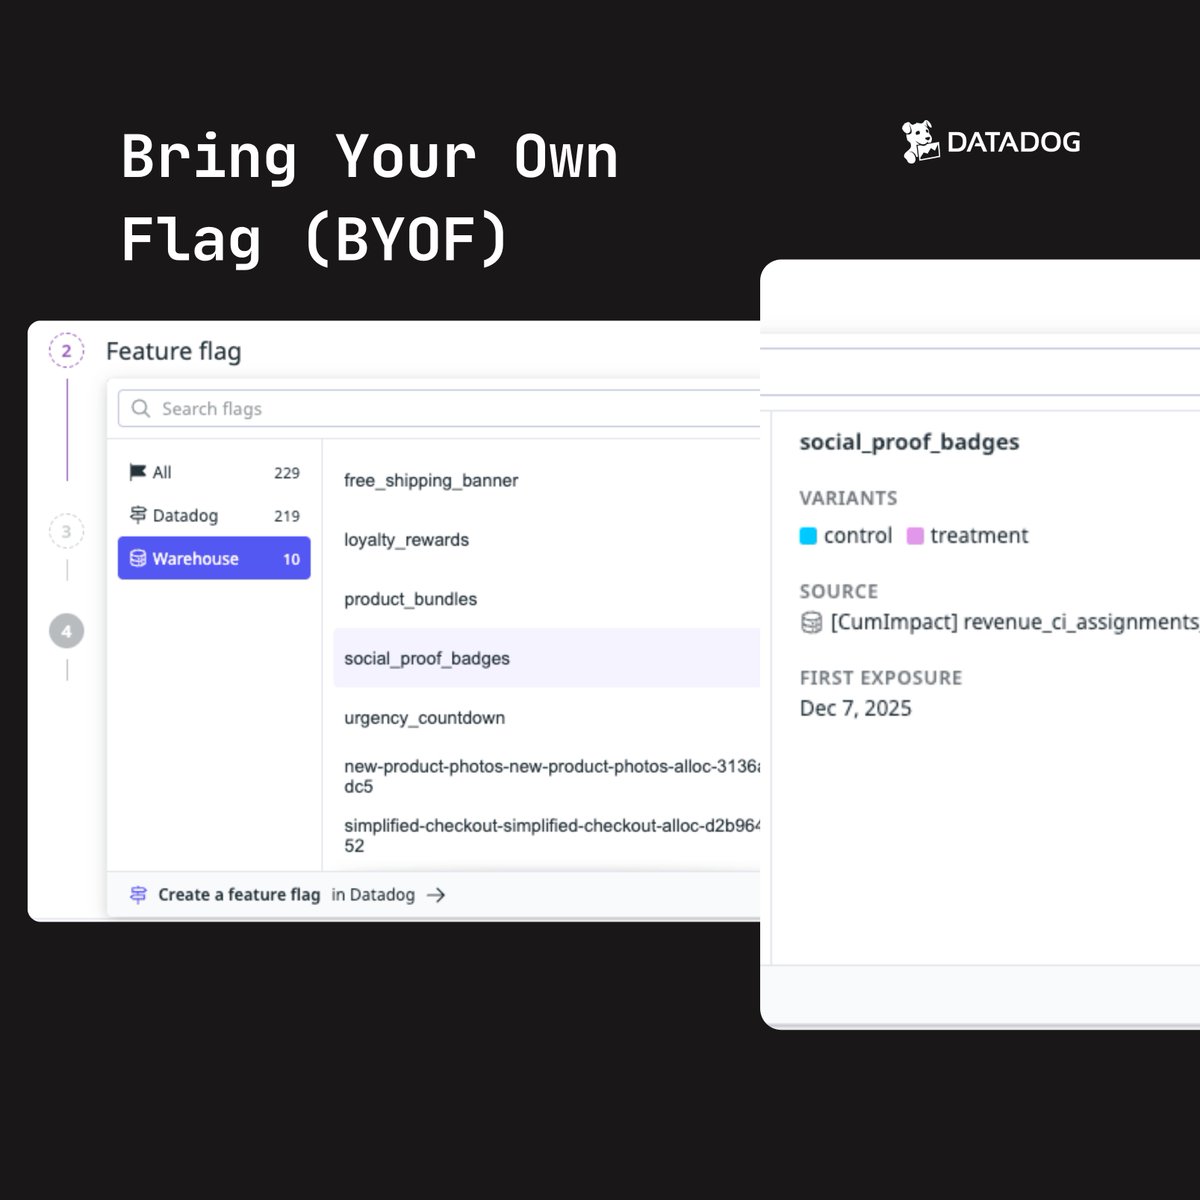Screen dimensions: 1200x1200
Task: Click the search magnifier icon
Action: (x=141, y=408)
